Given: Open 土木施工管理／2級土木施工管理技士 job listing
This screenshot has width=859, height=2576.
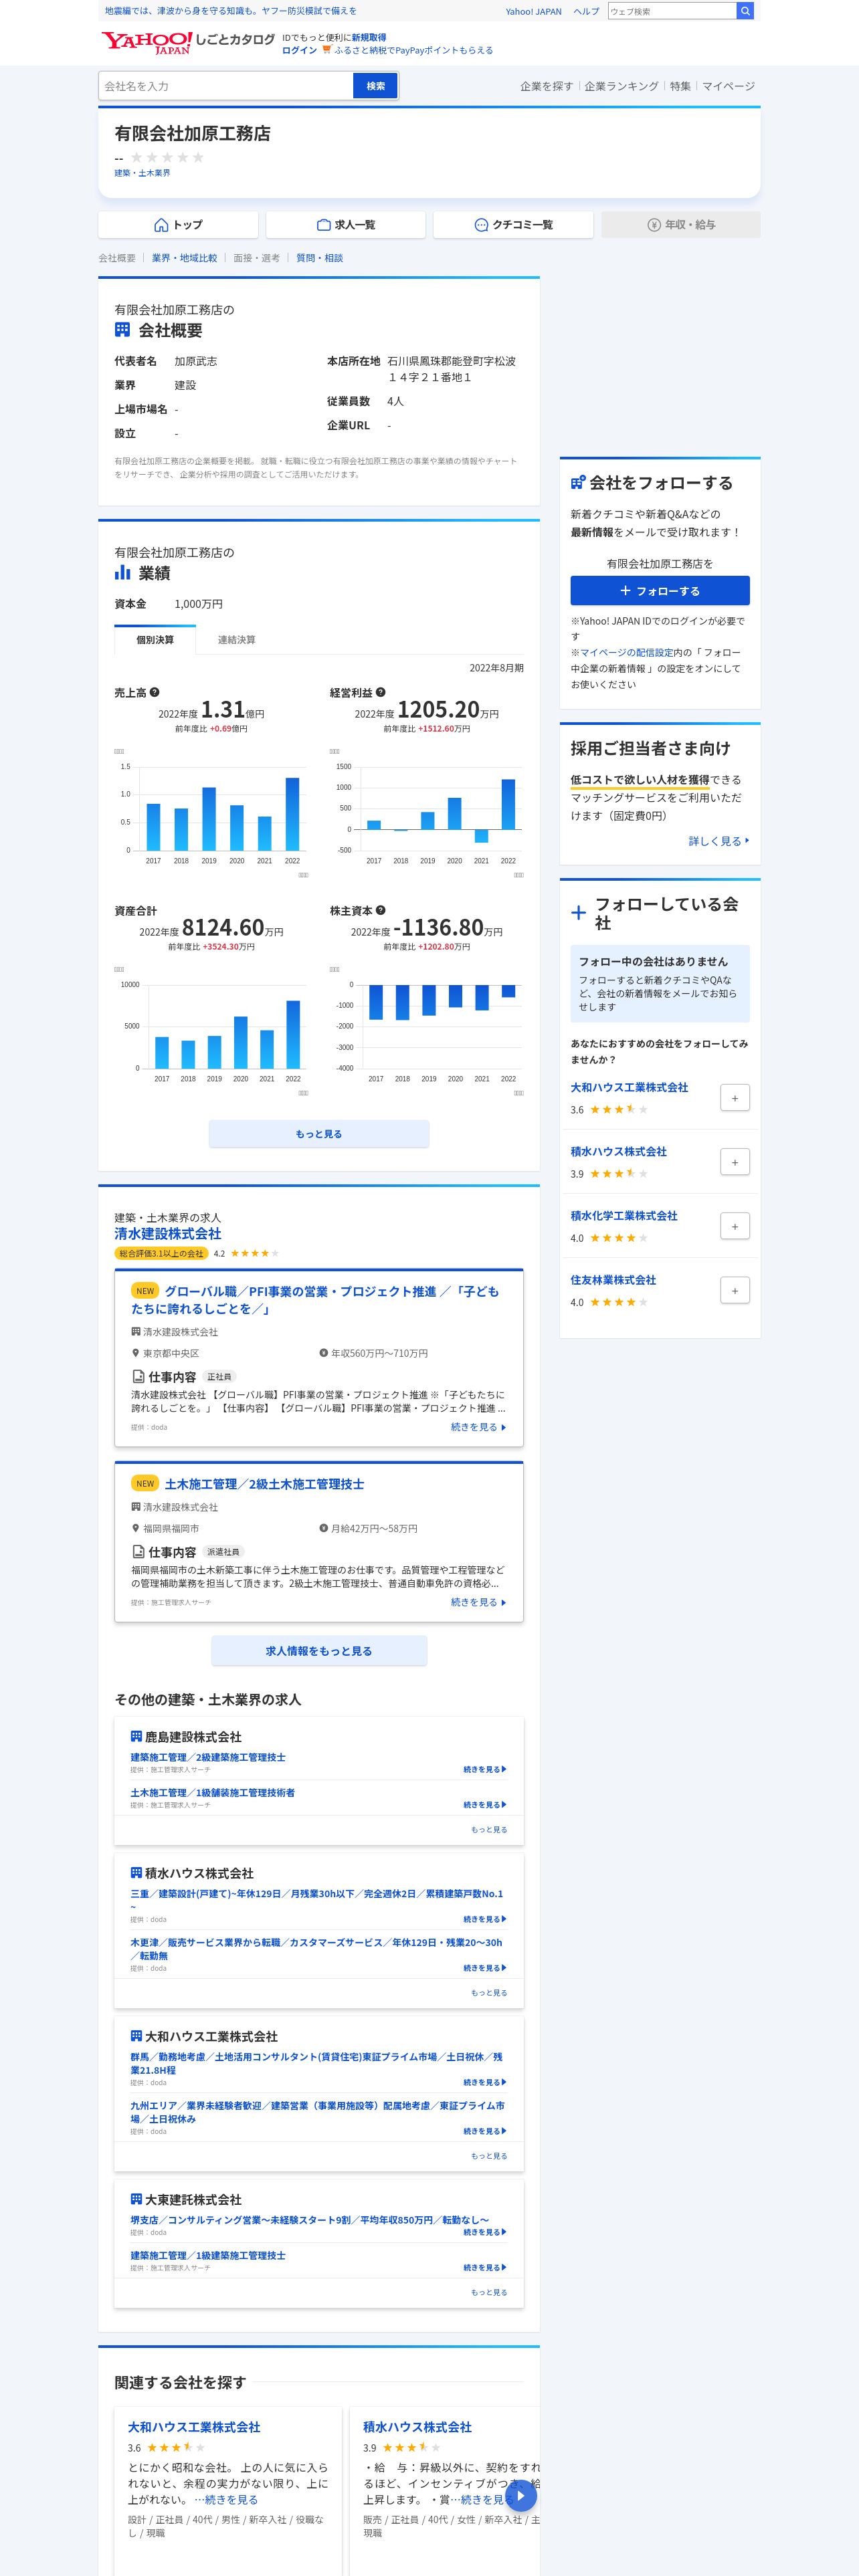Looking at the screenshot, I should click(x=264, y=1484).
